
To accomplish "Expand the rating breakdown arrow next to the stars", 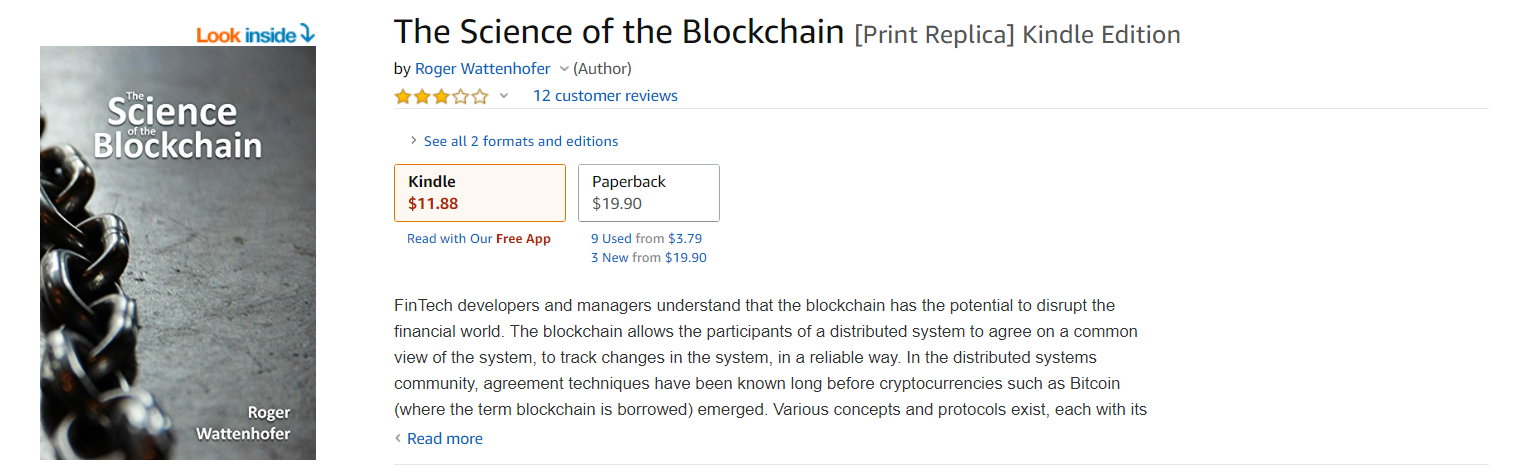I will (504, 96).
